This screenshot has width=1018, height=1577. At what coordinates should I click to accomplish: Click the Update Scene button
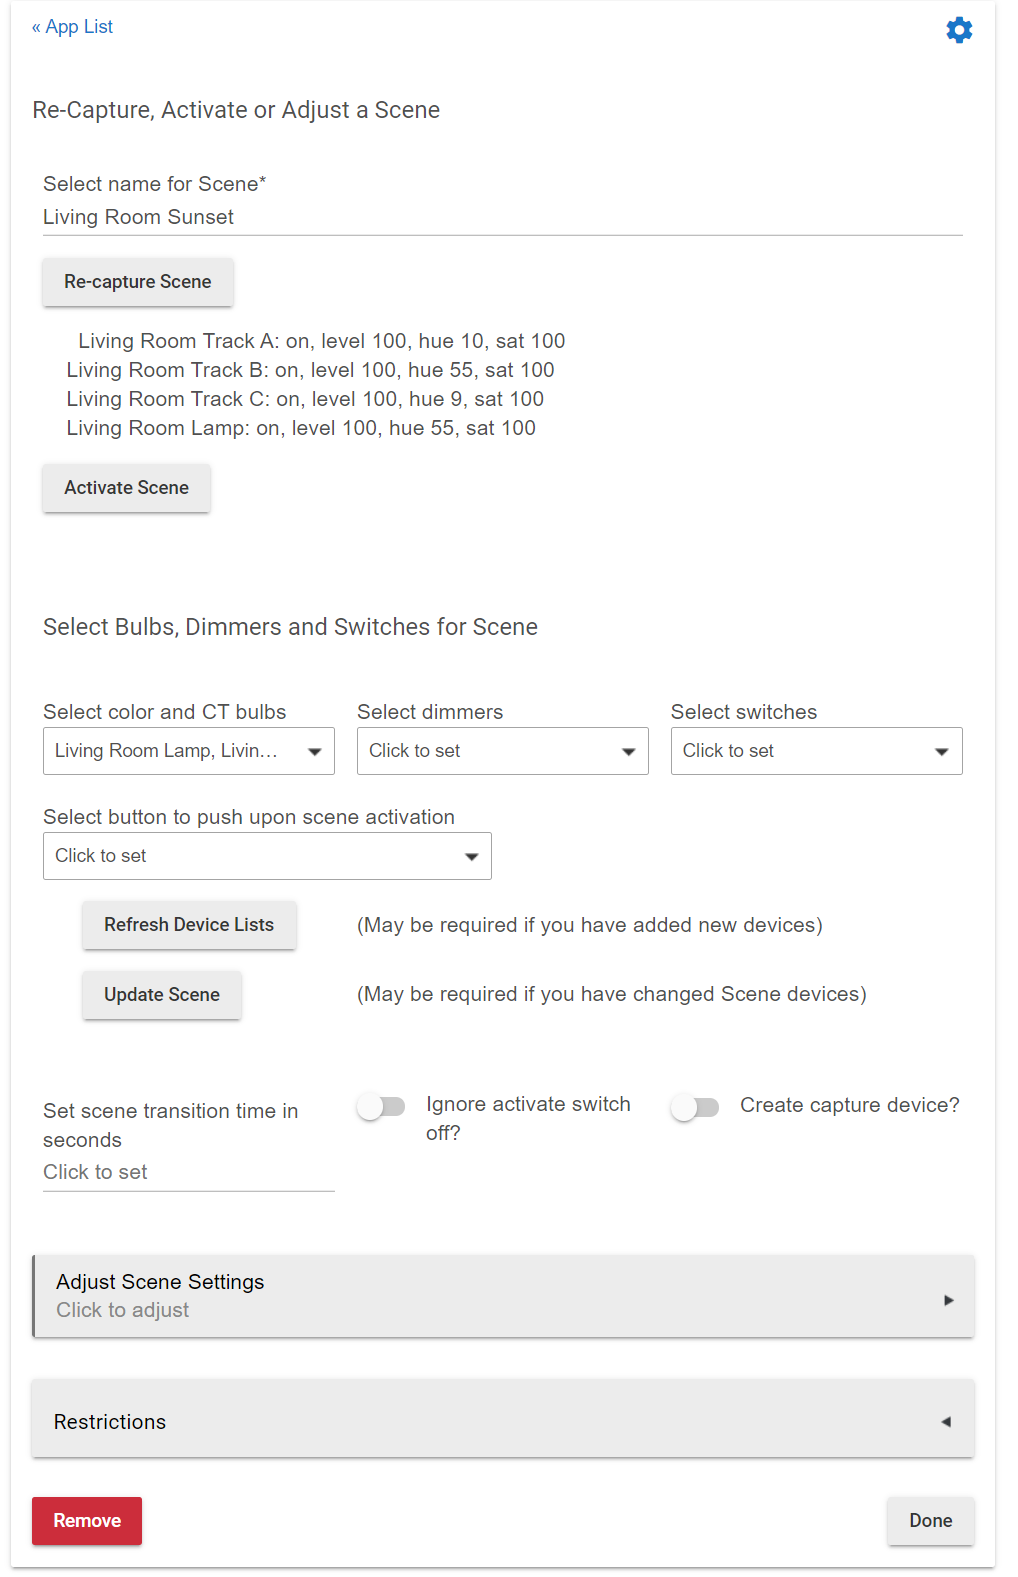pyautogui.click(x=162, y=995)
